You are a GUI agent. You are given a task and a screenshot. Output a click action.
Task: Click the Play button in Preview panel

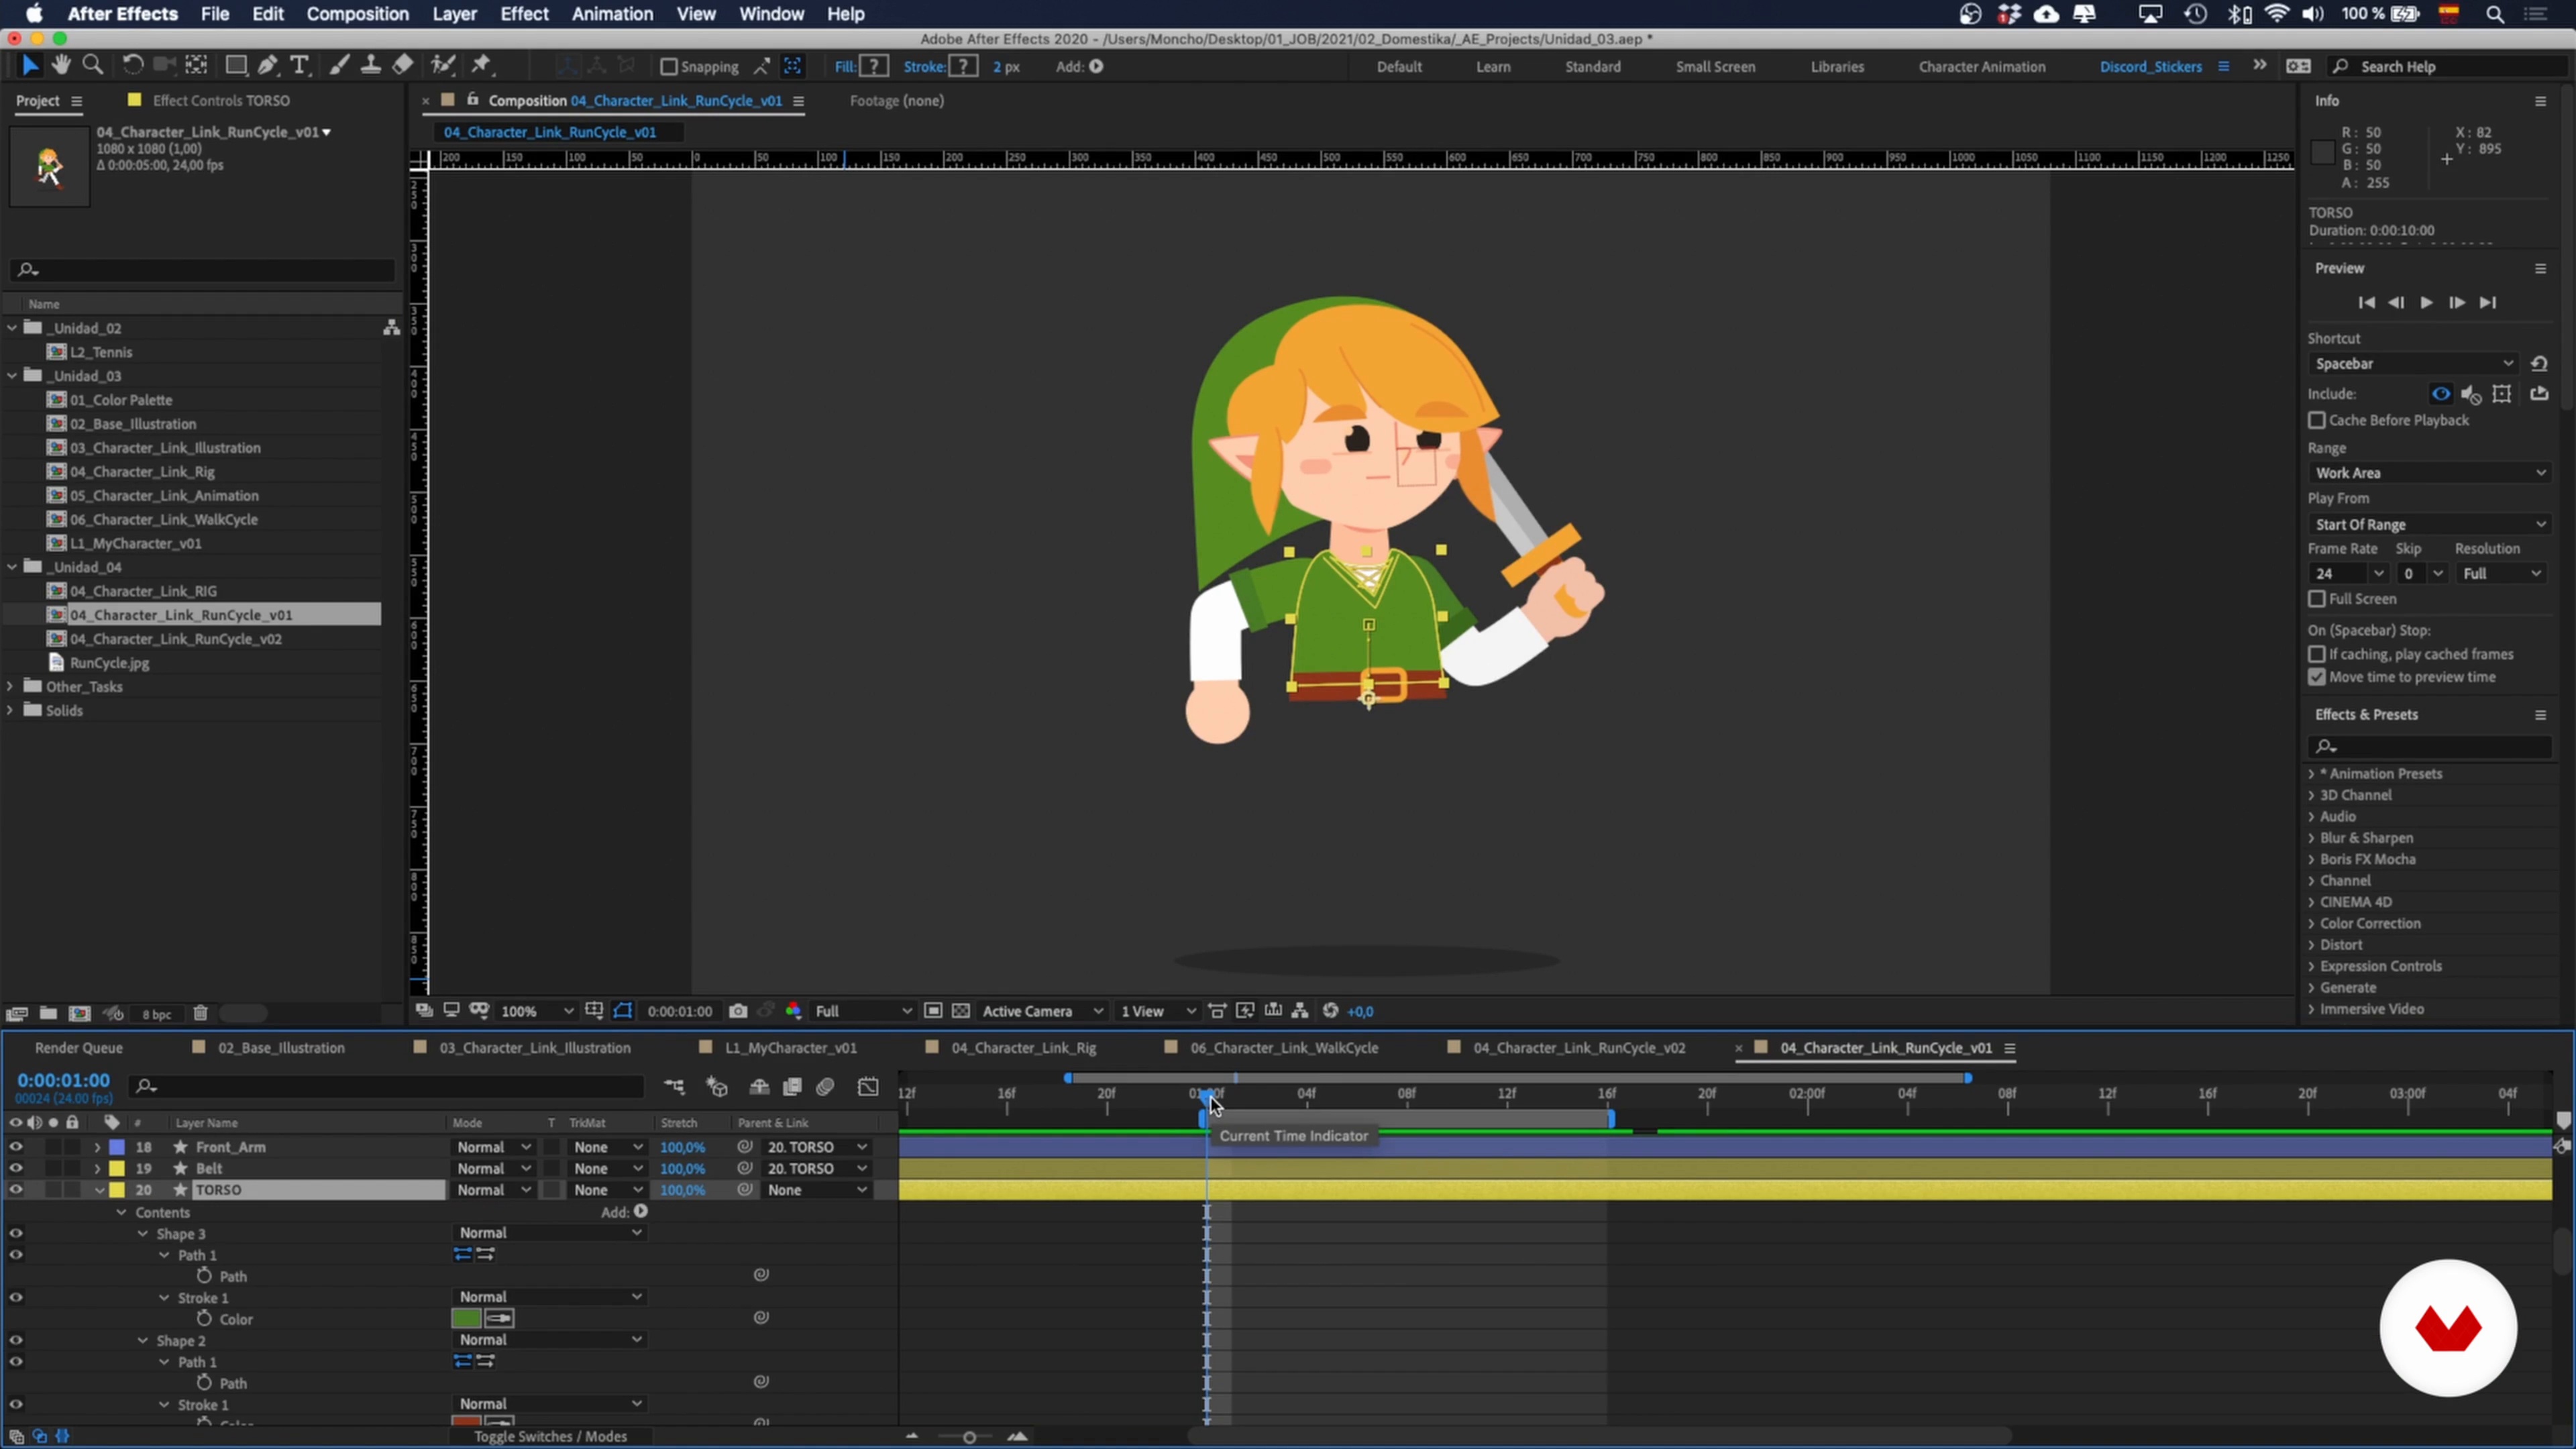pos(2426,303)
